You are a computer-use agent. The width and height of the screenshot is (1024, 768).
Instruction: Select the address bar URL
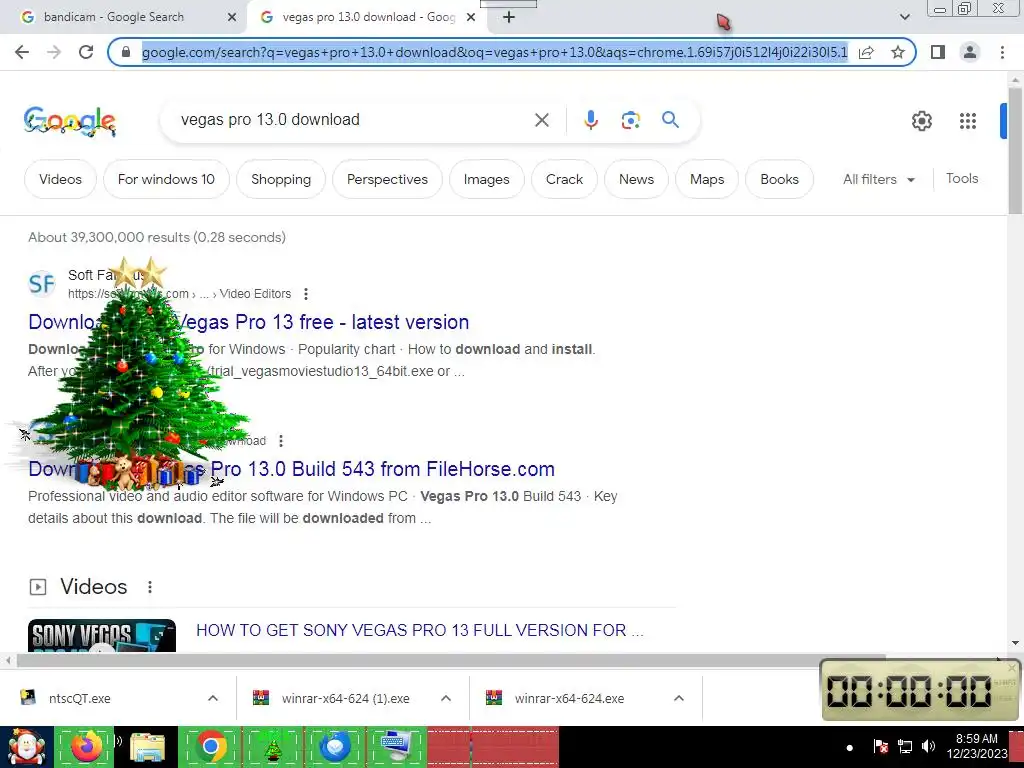[x=494, y=52]
